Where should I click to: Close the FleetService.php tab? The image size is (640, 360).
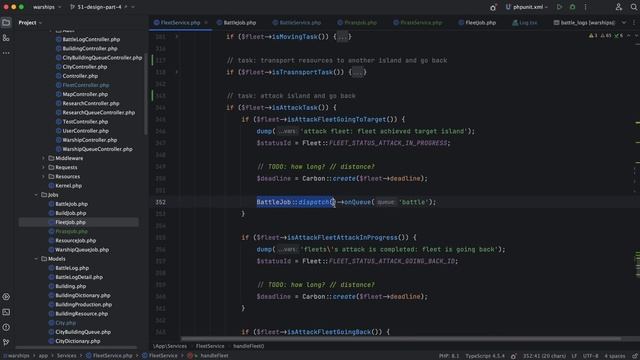[x=206, y=23]
